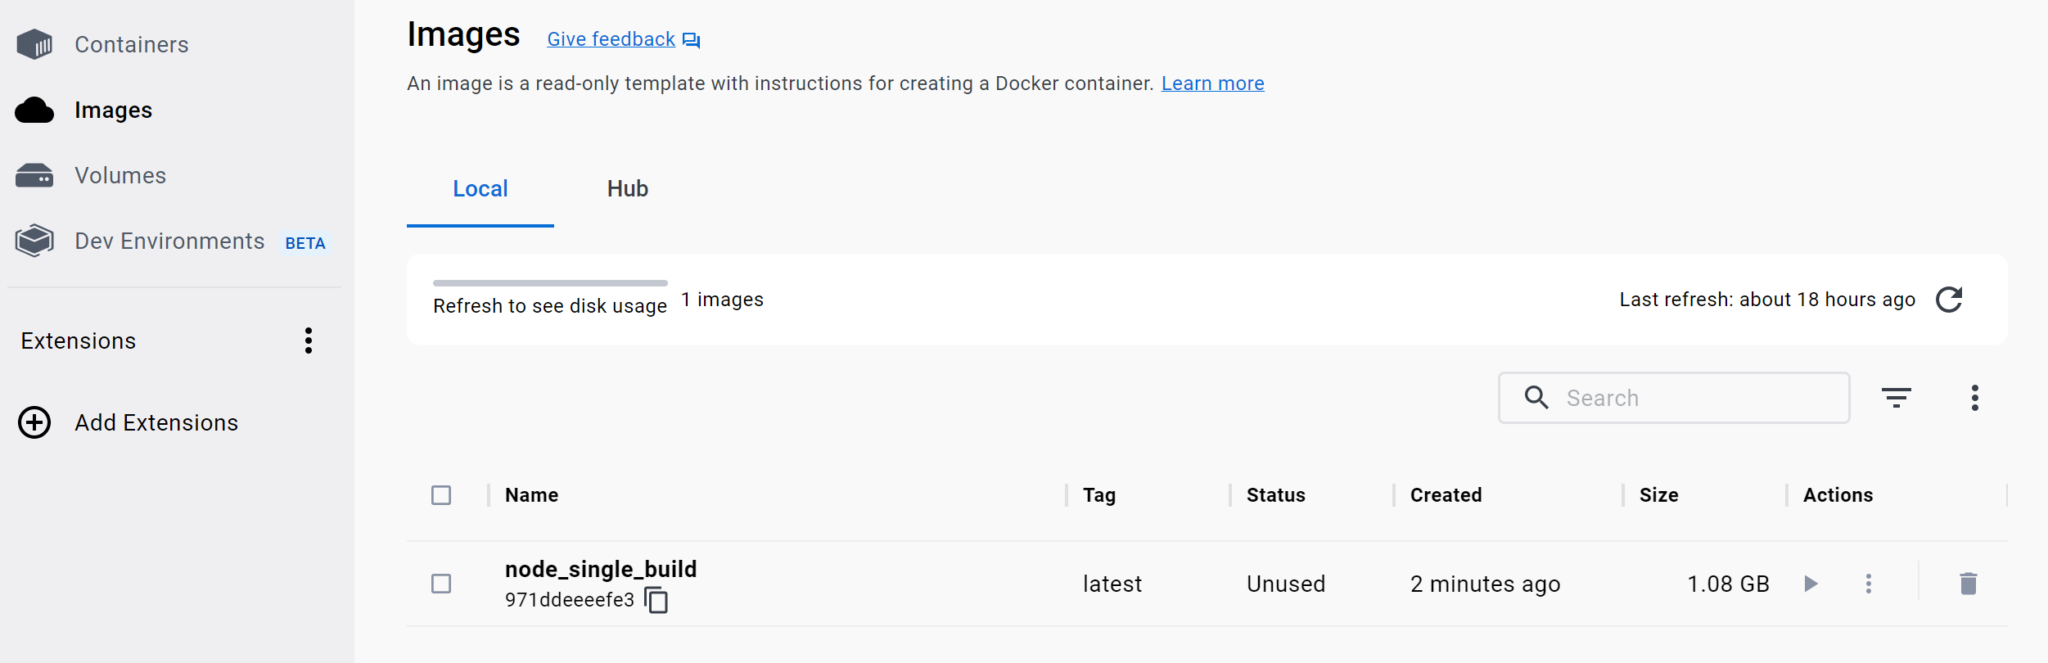
Task: Open the Containers section in sidebar
Action: pyautogui.click(x=130, y=44)
